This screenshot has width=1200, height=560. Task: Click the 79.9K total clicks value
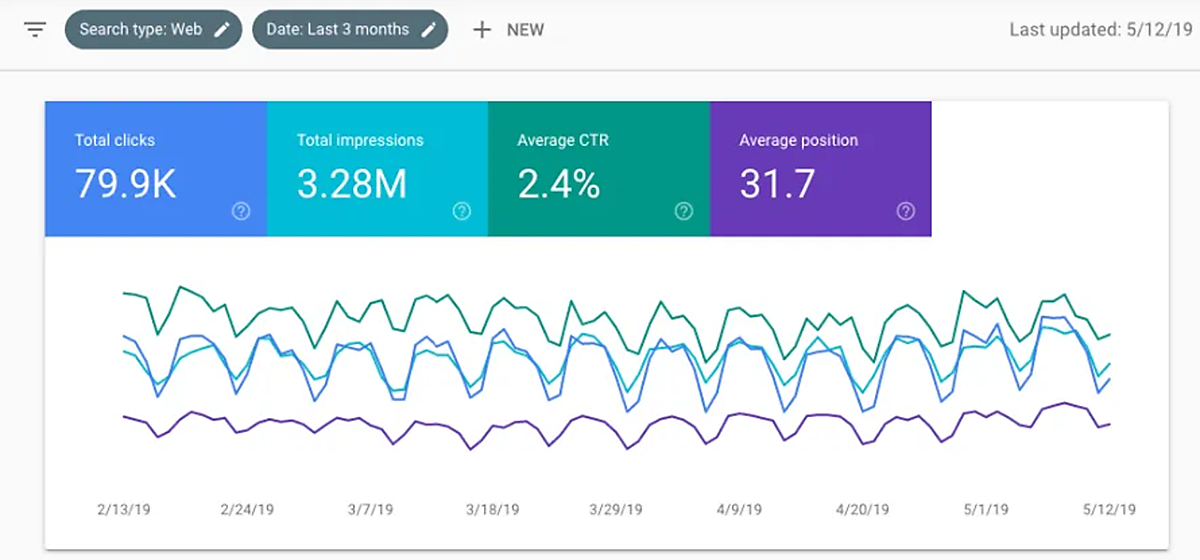125,184
